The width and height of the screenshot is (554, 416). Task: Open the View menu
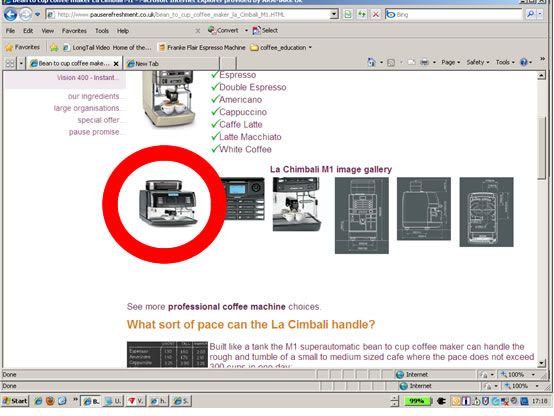click(x=48, y=31)
